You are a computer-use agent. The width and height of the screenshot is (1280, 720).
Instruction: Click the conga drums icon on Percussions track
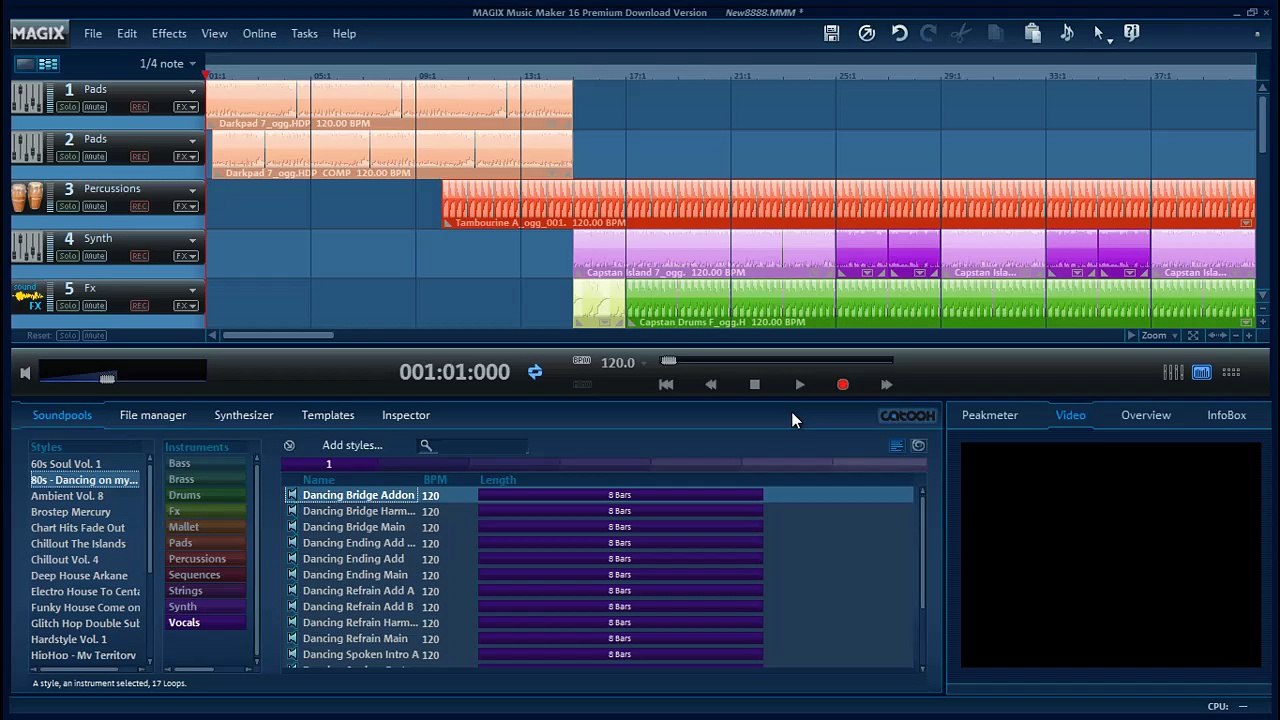pyautogui.click(x=28, y=197)
